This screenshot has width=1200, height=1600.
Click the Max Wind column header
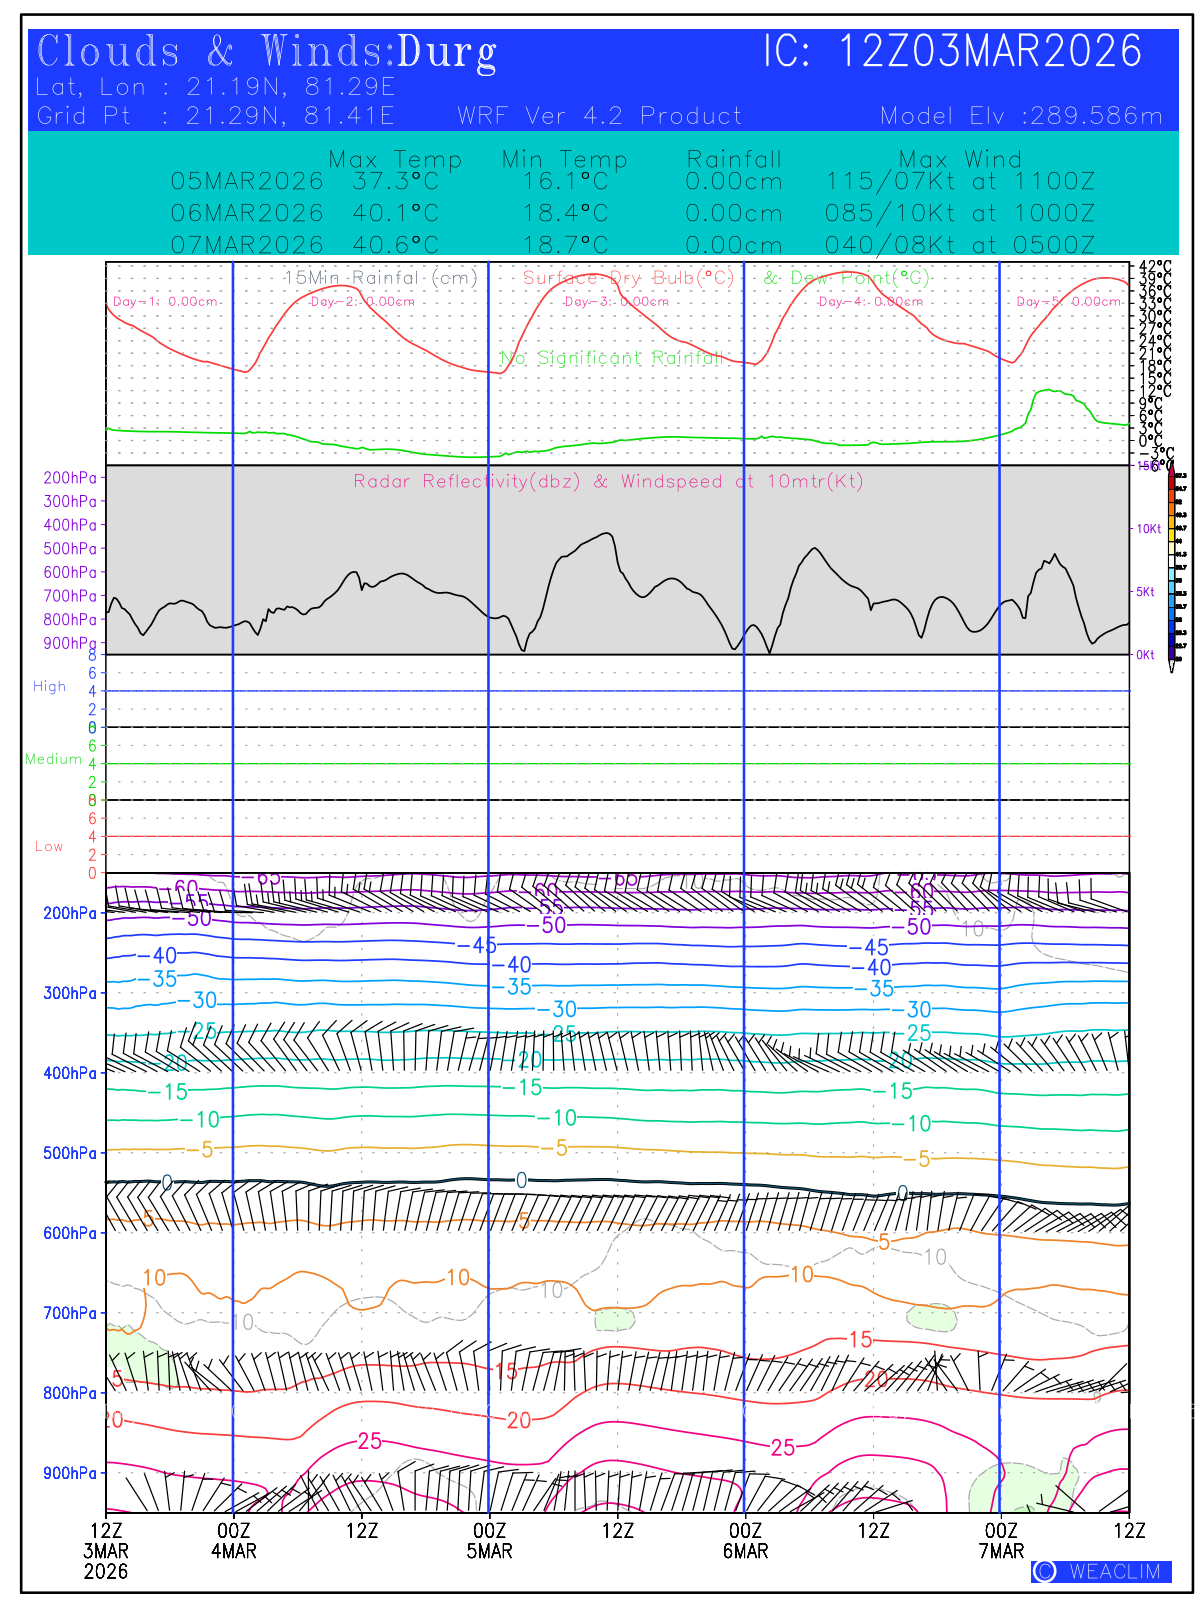click(960, 159)
